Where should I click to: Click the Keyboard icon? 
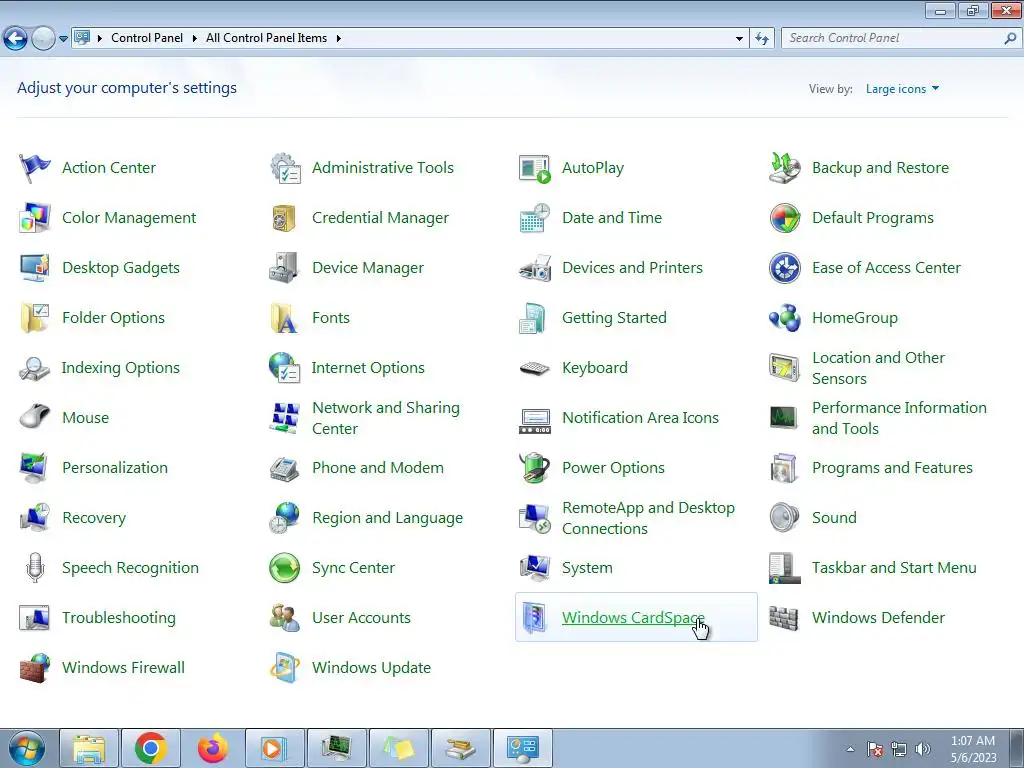click(x=535, y=368)
